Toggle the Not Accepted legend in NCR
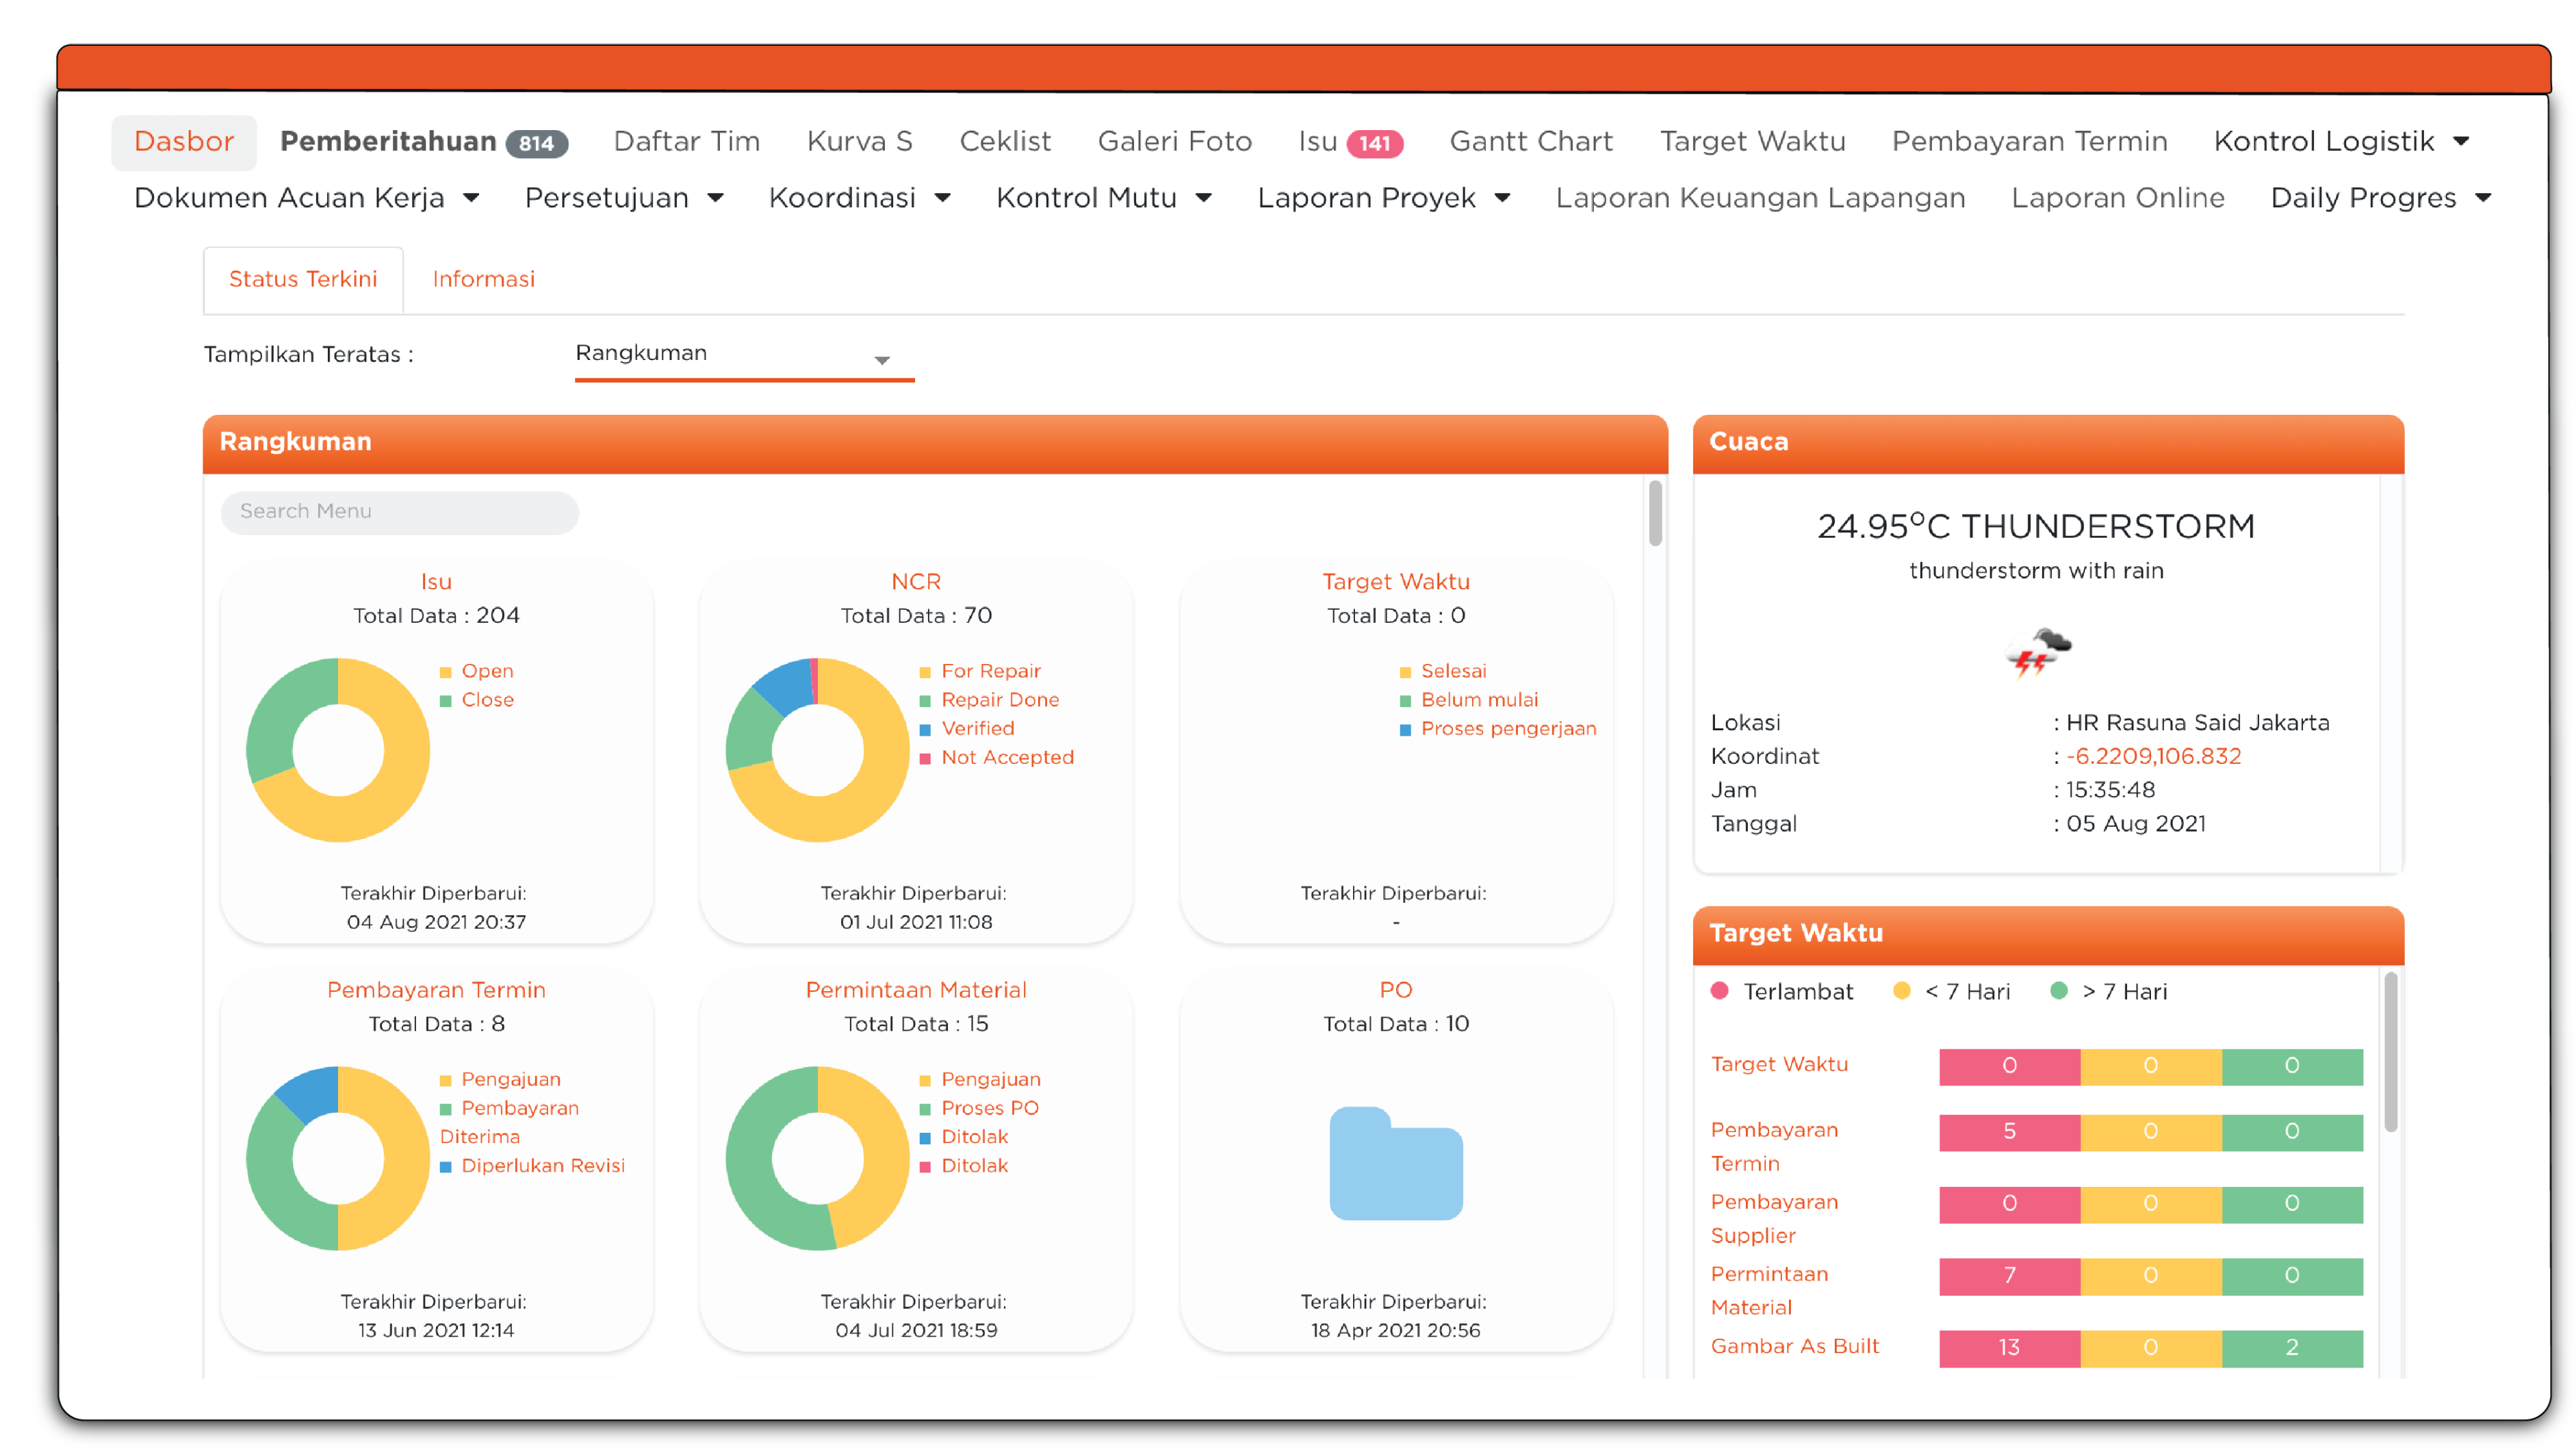Image resolution: width=2576 pixels, height=1449 pixels. coord(996,758)
